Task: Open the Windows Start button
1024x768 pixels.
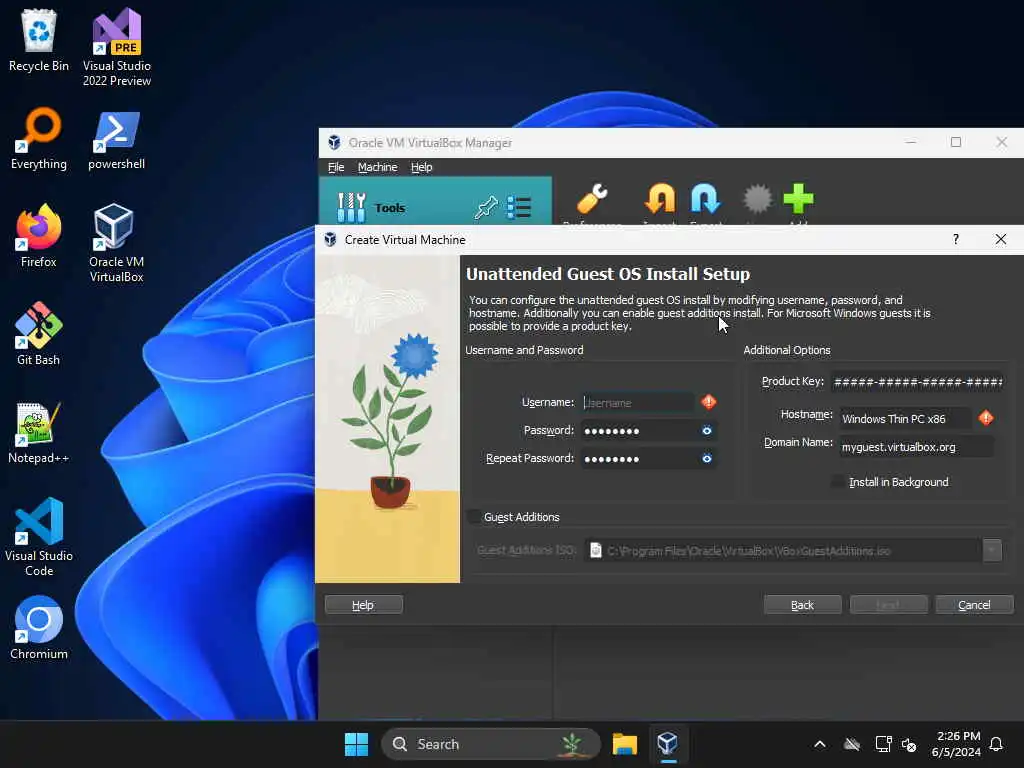Action: pos(357,744)
